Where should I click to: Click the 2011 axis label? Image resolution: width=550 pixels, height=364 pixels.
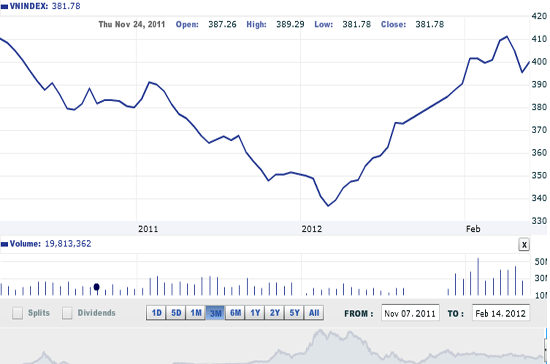click(x=148, y=229)
